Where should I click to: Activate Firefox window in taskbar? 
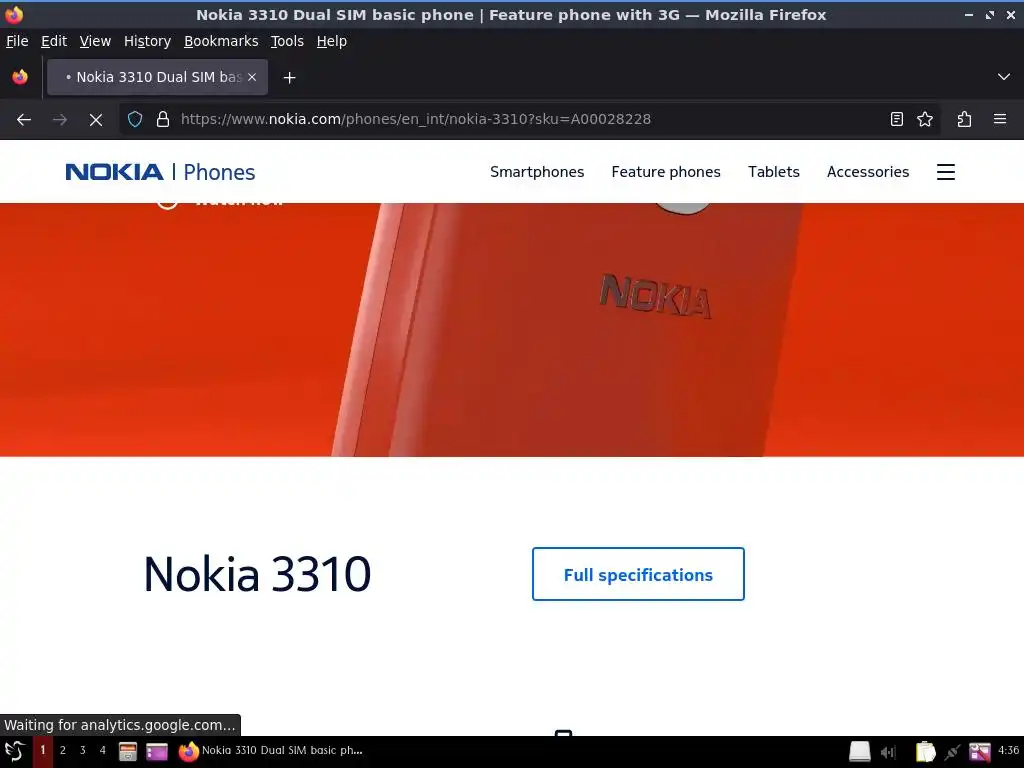point(271,751)
